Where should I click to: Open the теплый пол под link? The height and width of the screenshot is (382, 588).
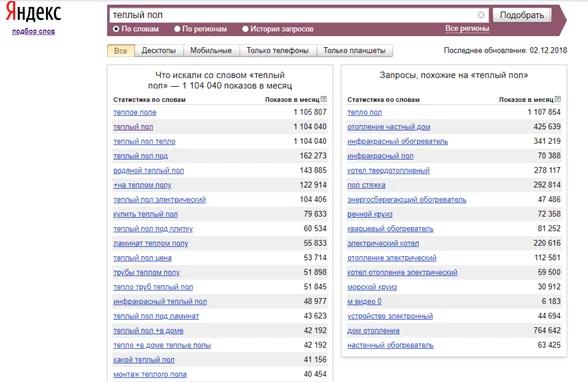[140, 156]
